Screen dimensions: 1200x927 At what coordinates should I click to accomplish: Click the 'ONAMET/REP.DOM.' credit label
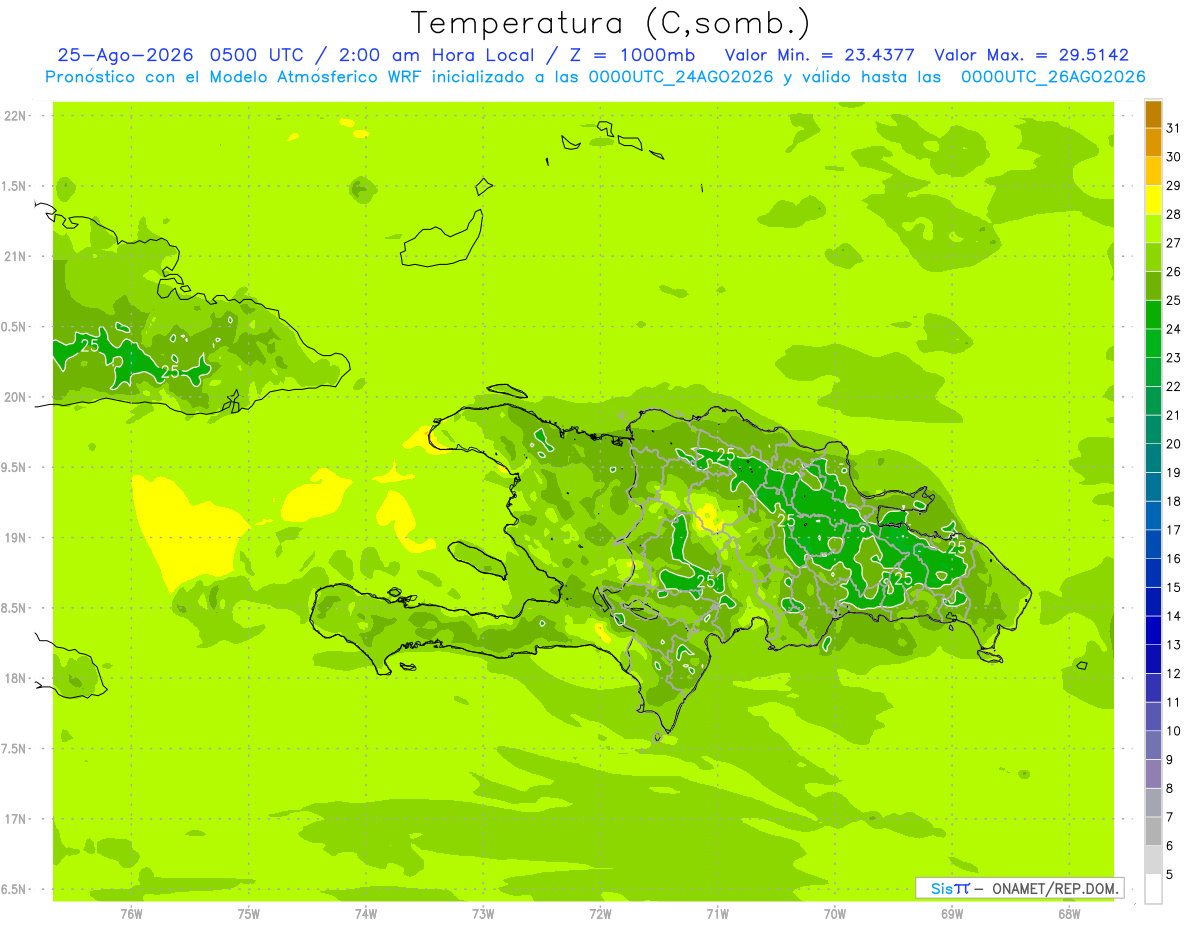pos(1055,888)
